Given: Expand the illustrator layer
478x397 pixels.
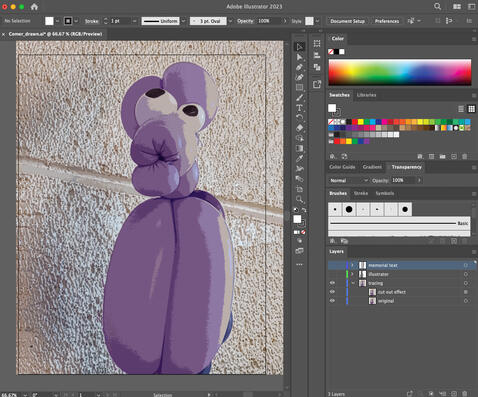Looking at the screenshot, I should tap(352, 274).
